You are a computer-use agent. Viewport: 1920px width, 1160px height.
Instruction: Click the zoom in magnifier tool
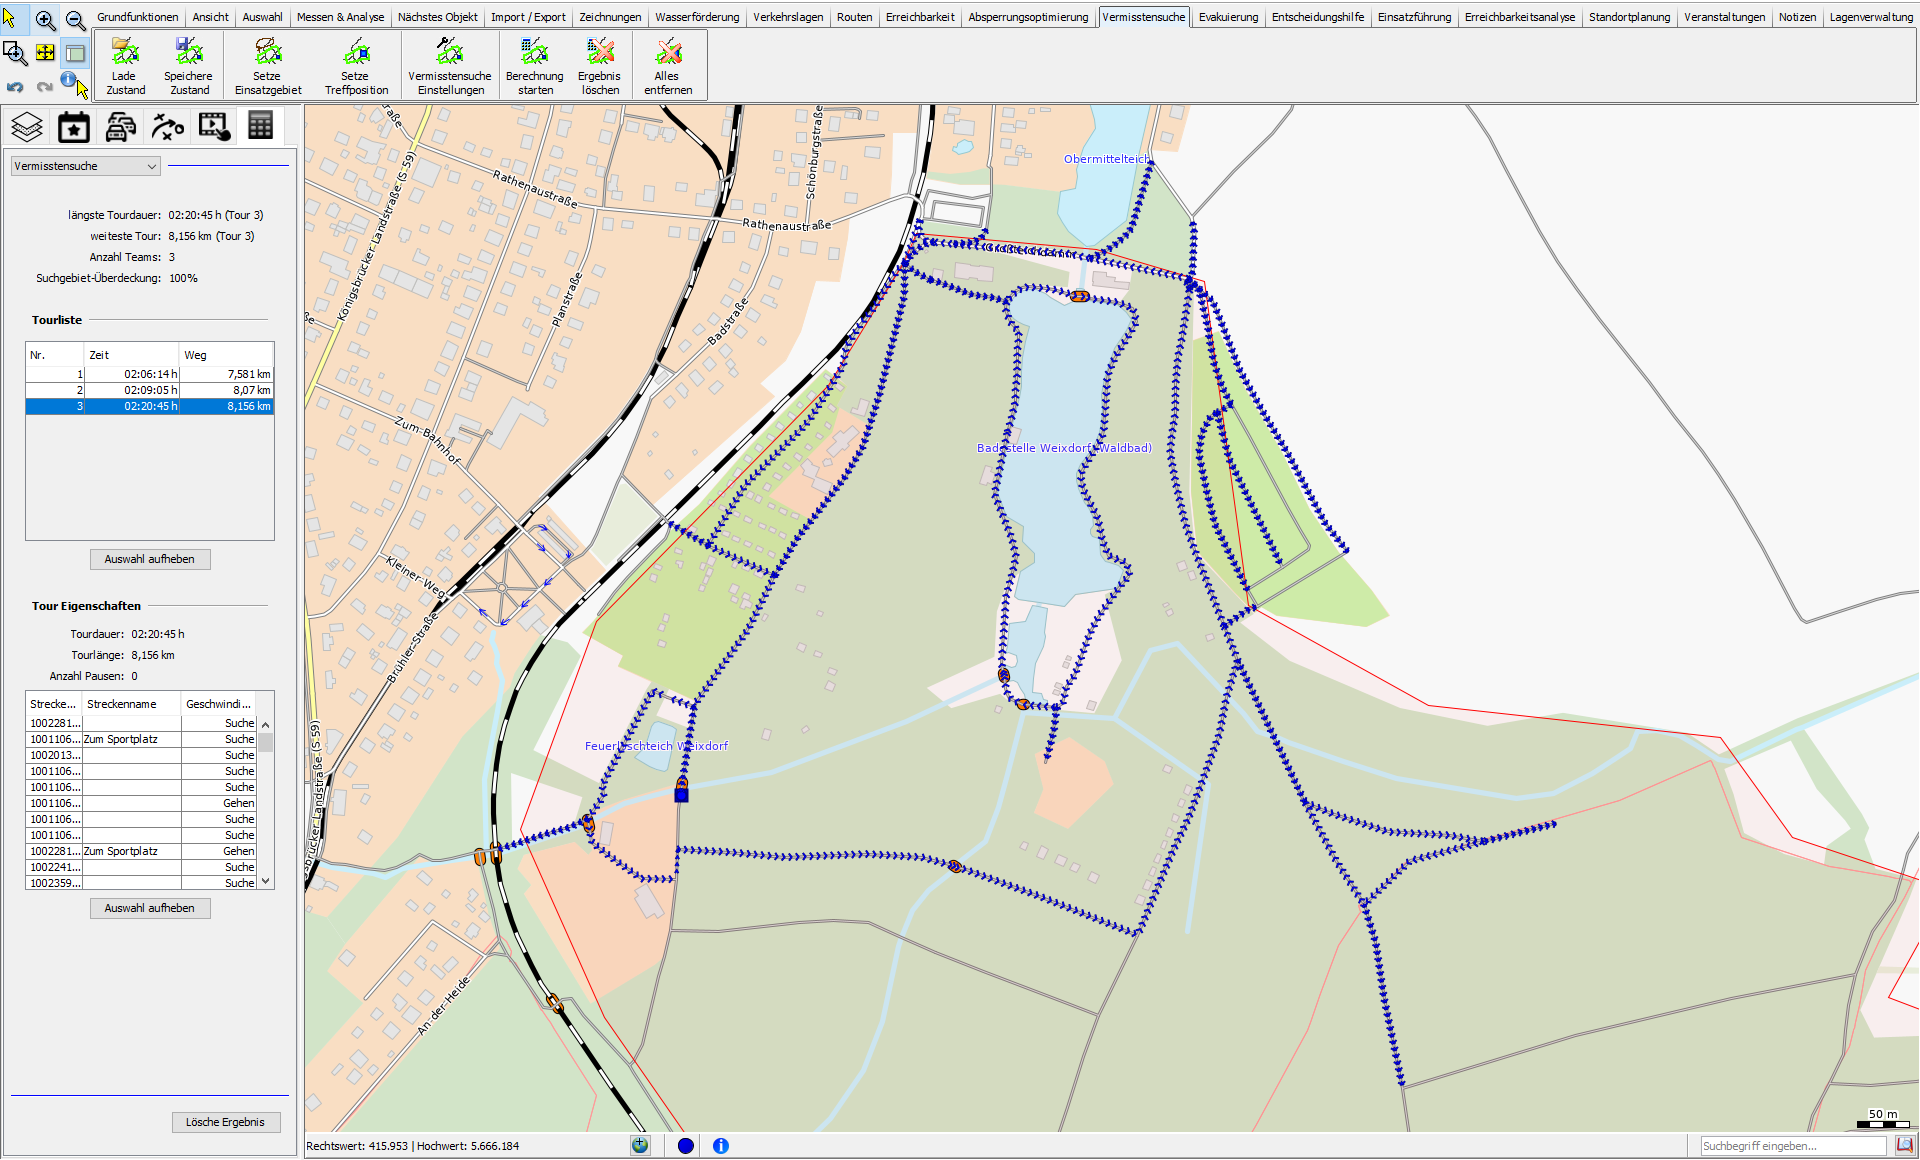45,19
